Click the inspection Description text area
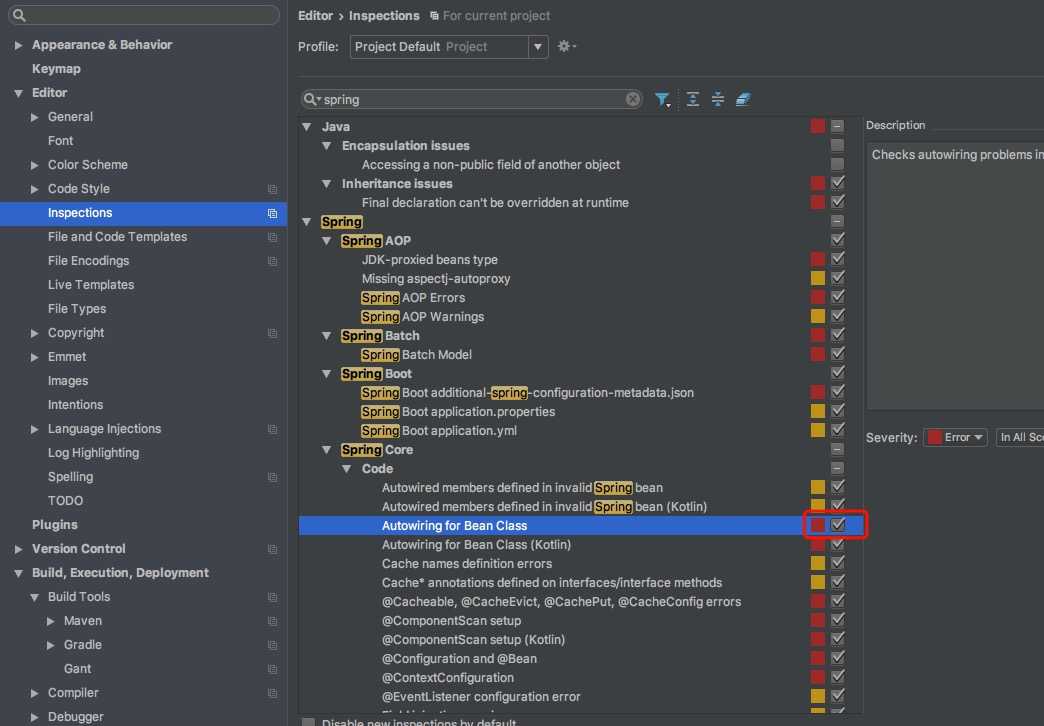Screen dimensions: 1044x726 click(955, 276)
